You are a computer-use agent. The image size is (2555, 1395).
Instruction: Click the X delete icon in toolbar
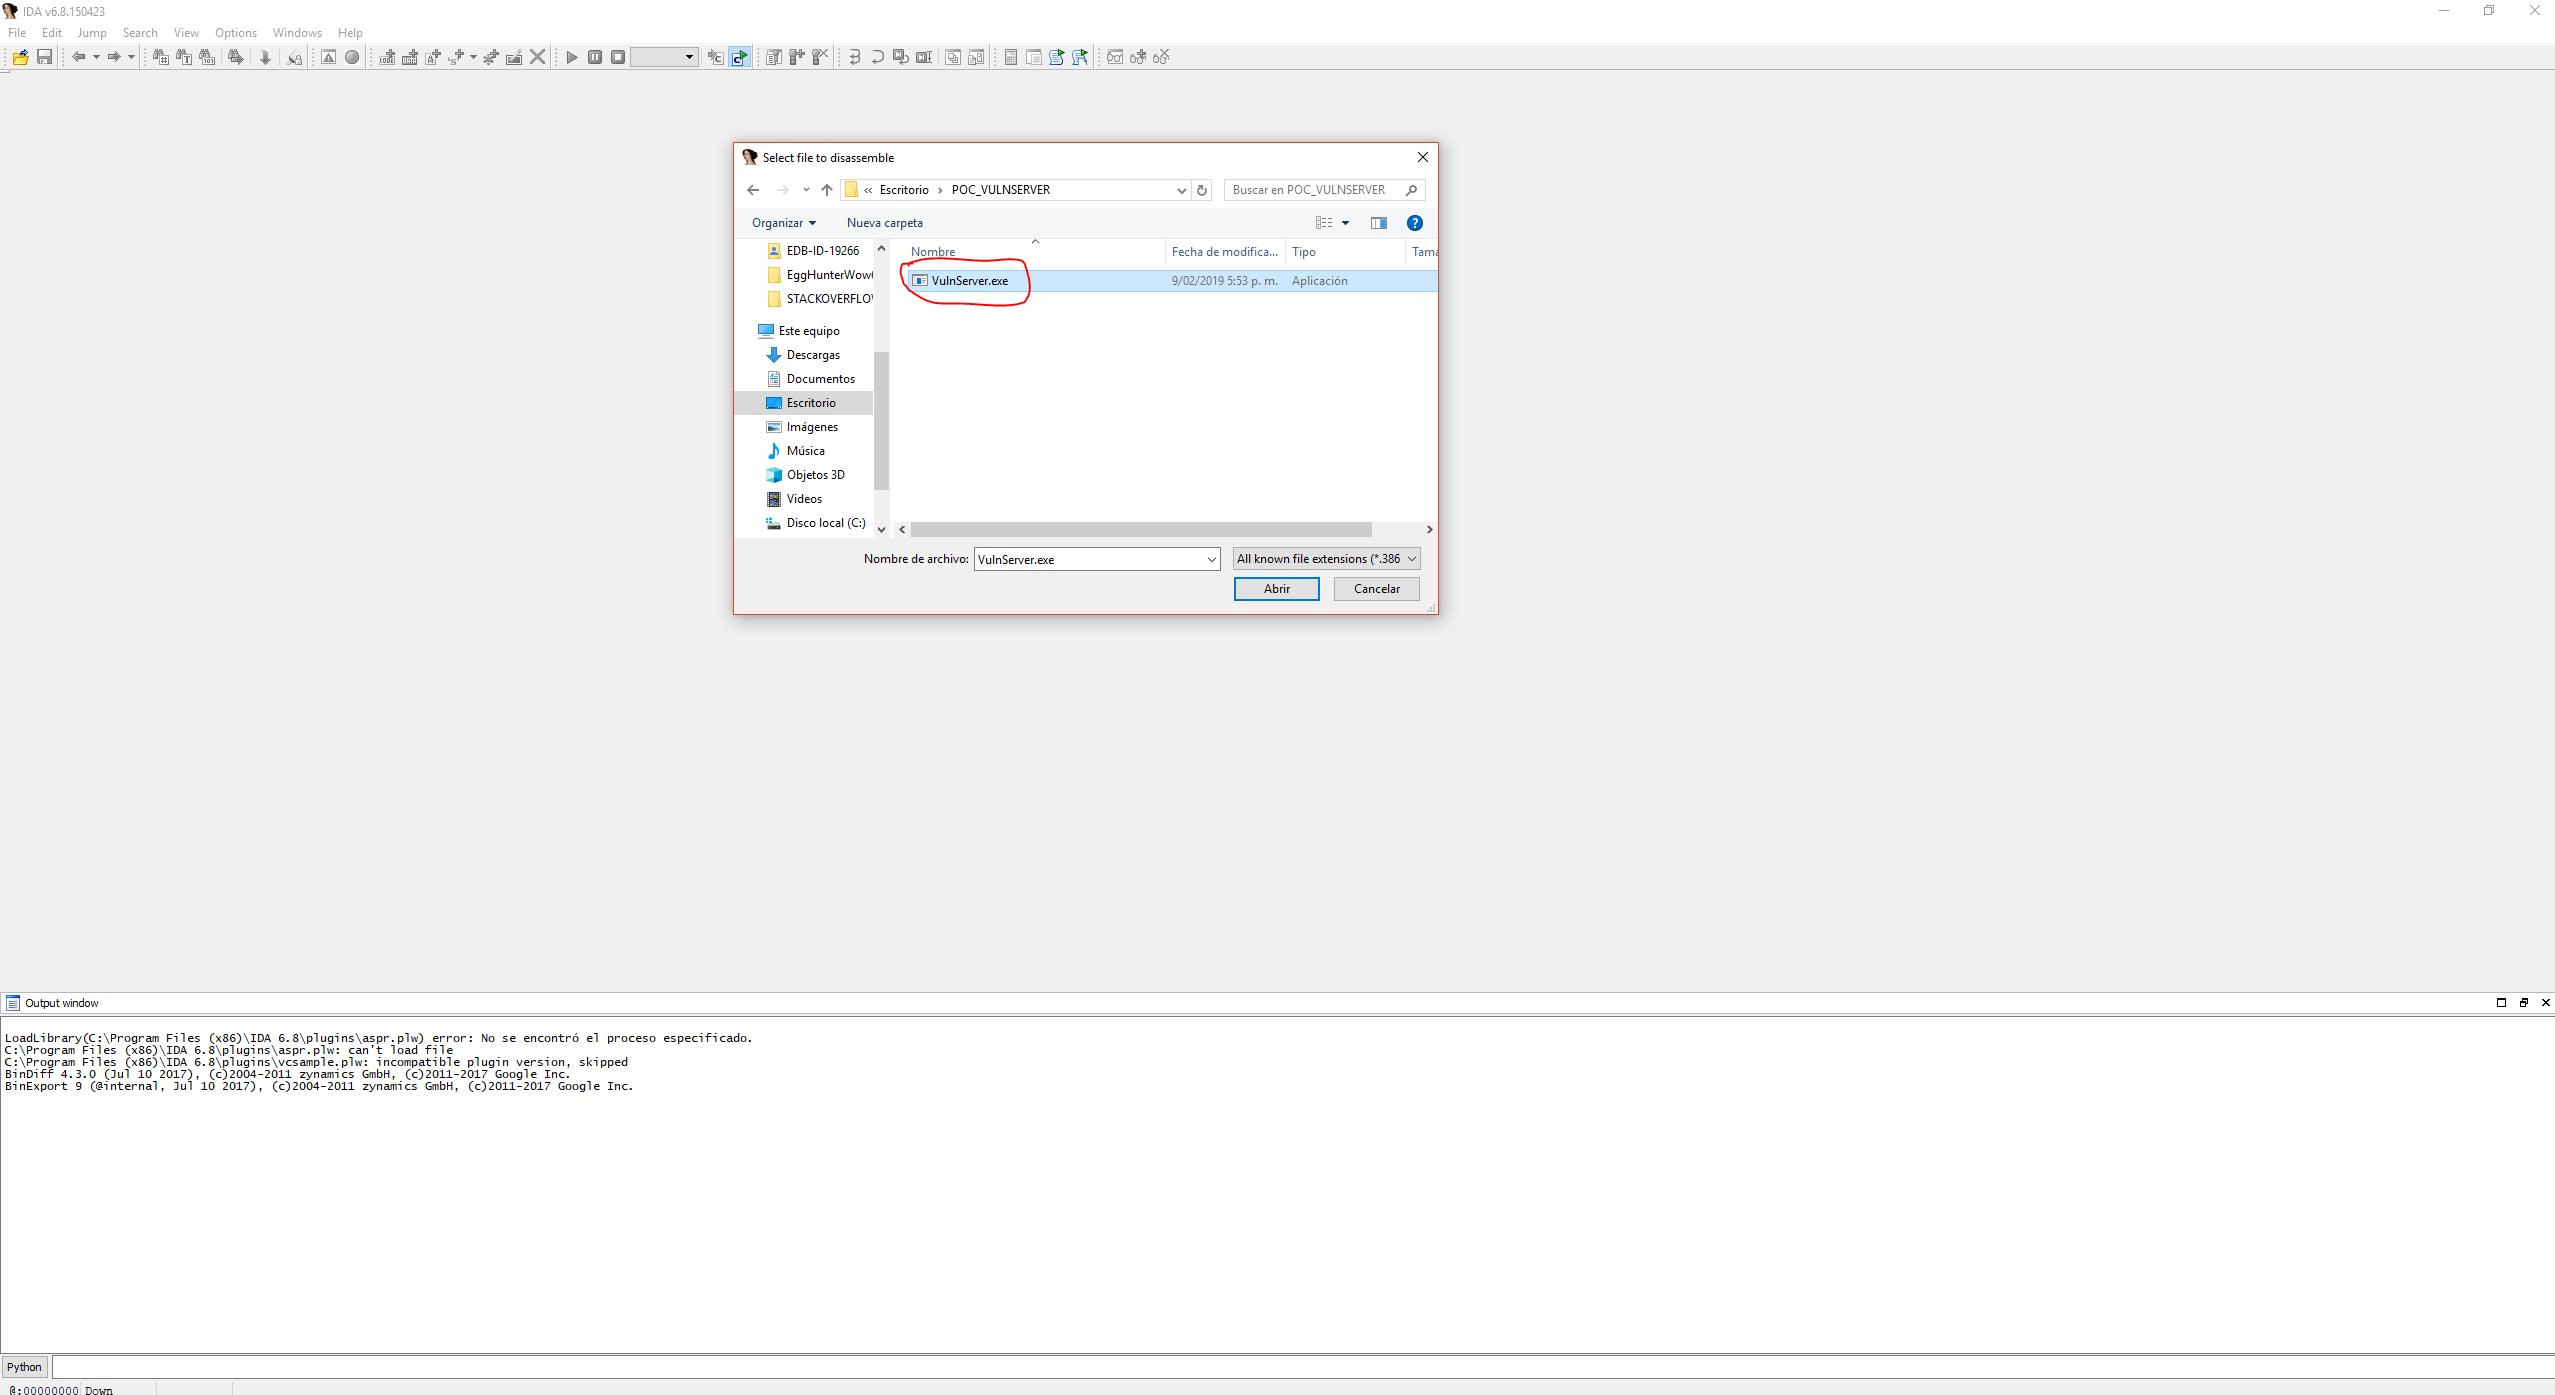tap(538, 57)
